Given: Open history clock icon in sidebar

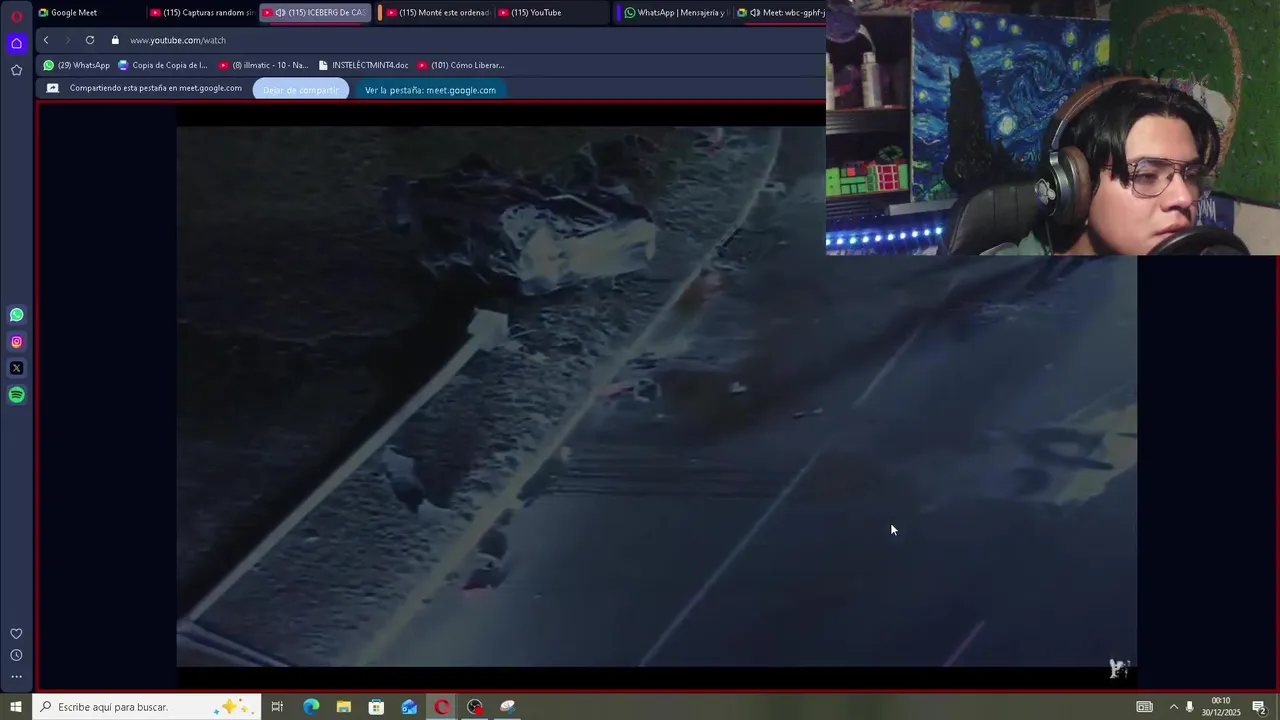Looking at the screenshot, I should (16, 655).
